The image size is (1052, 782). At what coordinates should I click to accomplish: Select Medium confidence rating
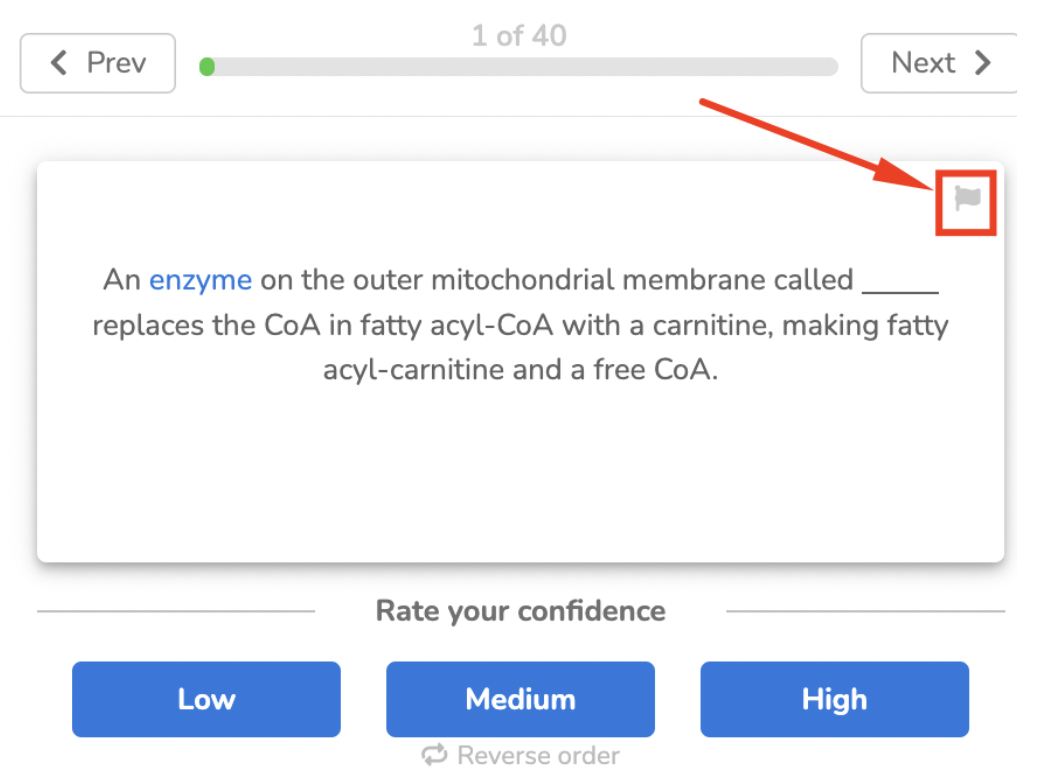520,699
